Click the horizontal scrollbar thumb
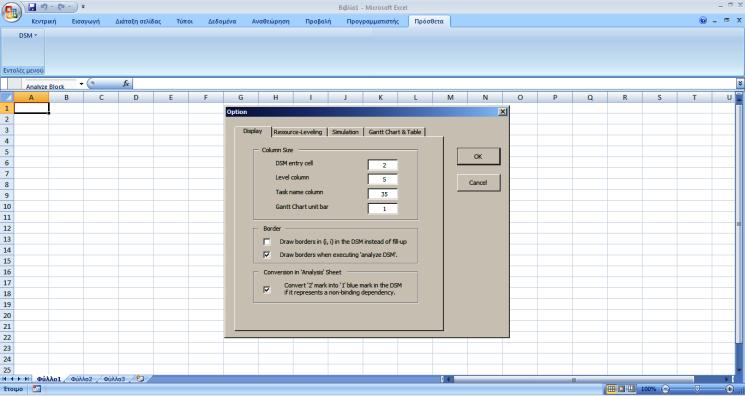Image resolution: width=745 pixels, height=396 pixels. [574, 379]
